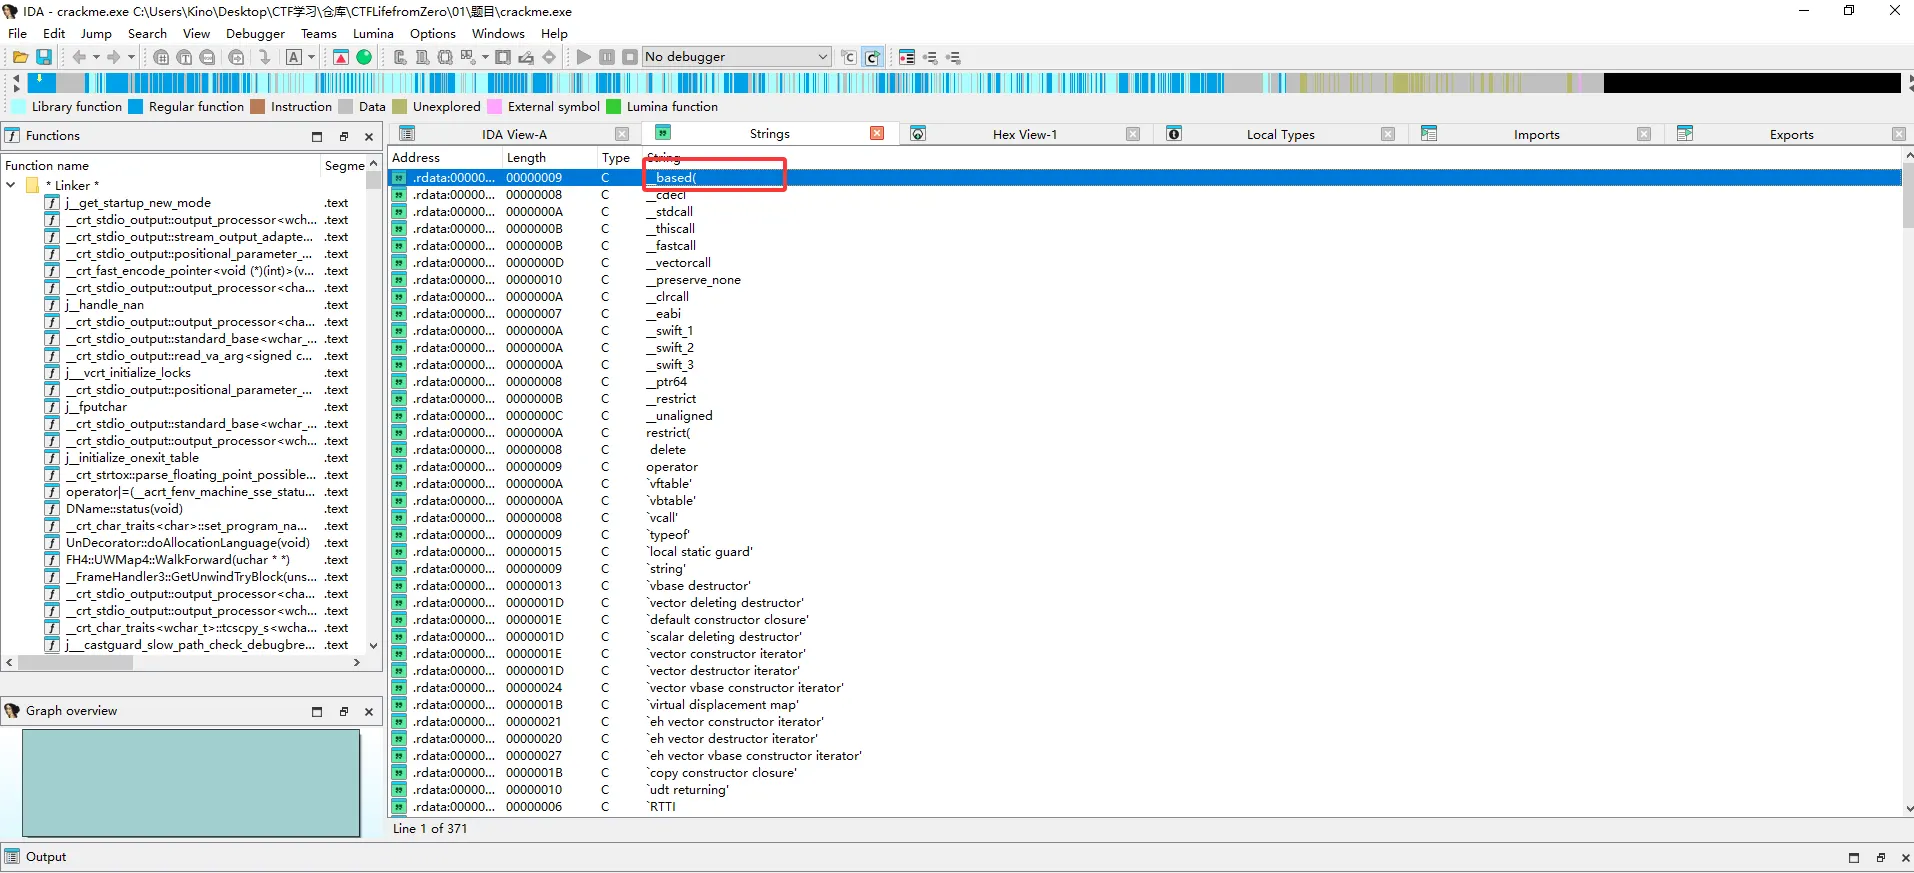Open the Search menu
1914x873 pixels.
point(147,33)
